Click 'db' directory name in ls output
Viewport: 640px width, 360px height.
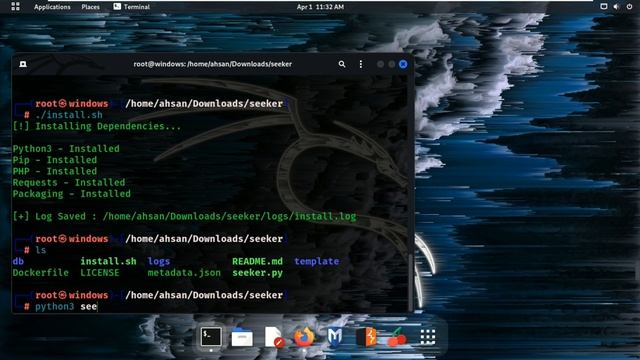(18, 261)
